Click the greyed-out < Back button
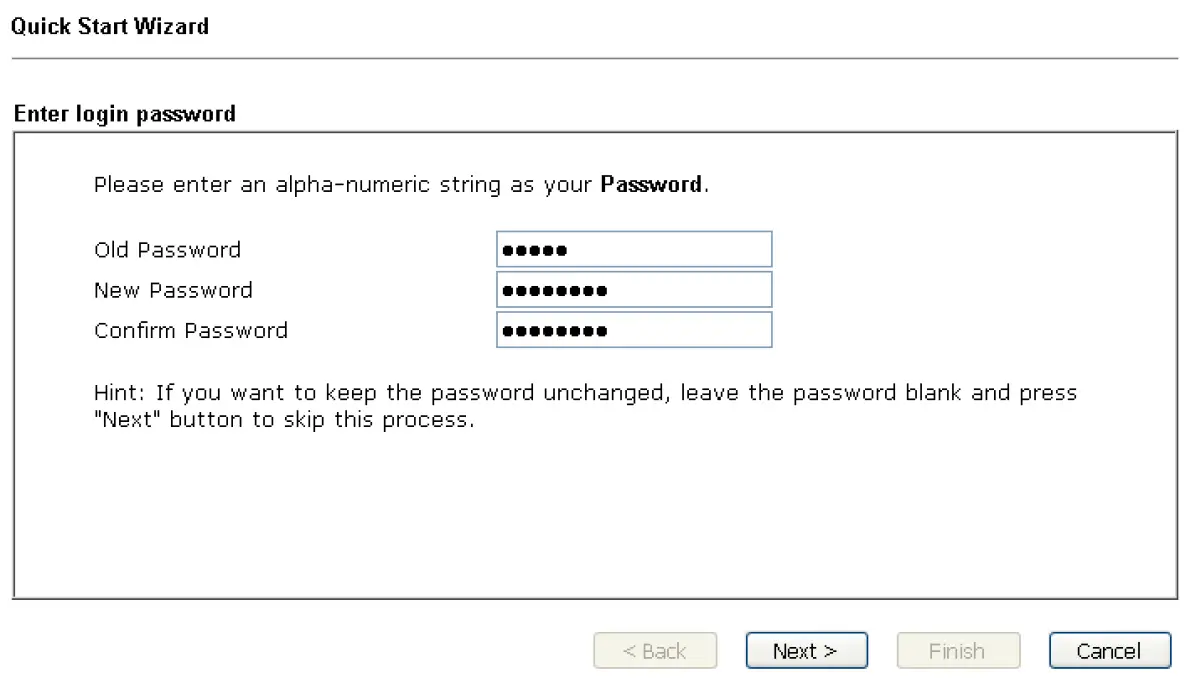Viewport: 1193px width, 699px height. pyautogui.click(x=655, y=651)
